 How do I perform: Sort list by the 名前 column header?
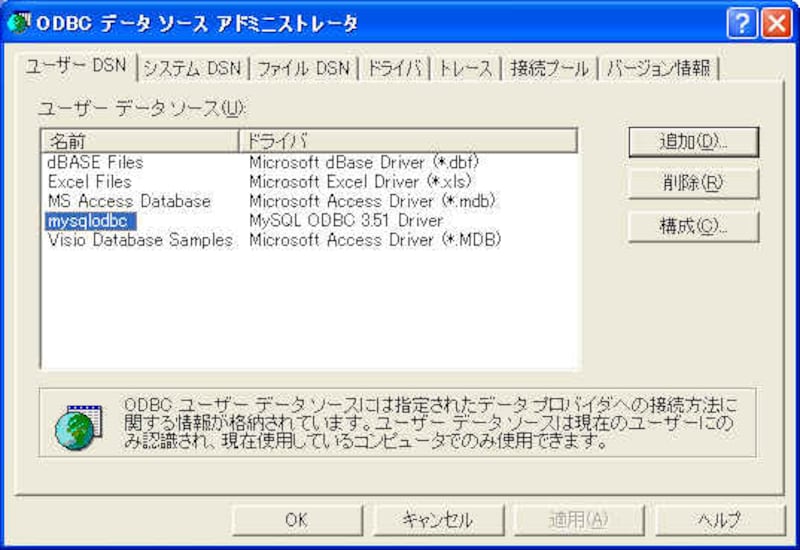tap(140, 141)
